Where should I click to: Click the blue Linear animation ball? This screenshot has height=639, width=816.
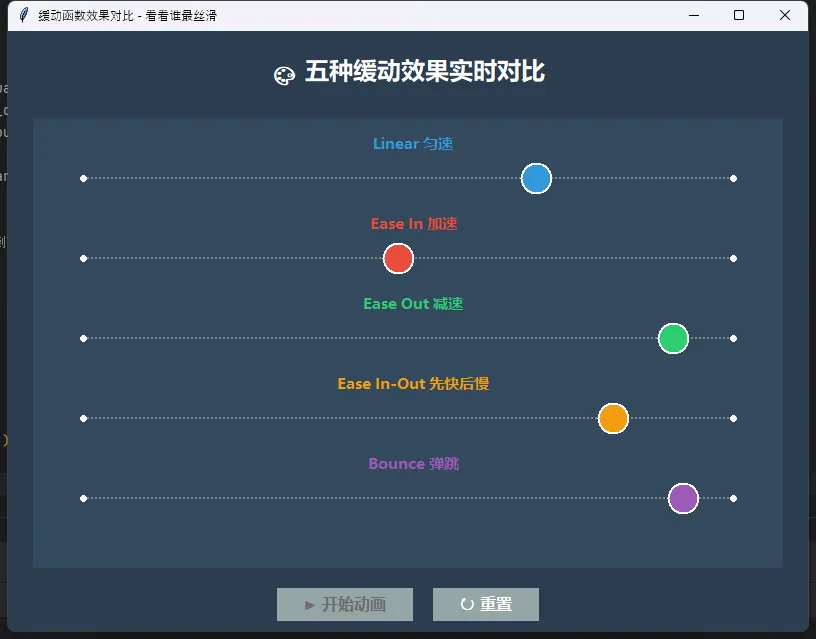(536, 179)
